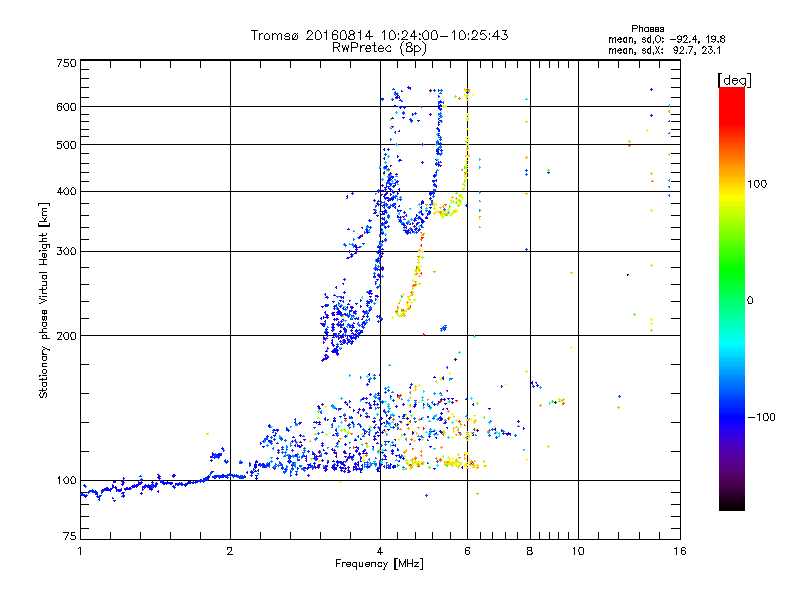Image resolution: width=800 pixels, height=600 pixels.
Task: Click the colorbar label '100'
Action: (x=757, y=184)
